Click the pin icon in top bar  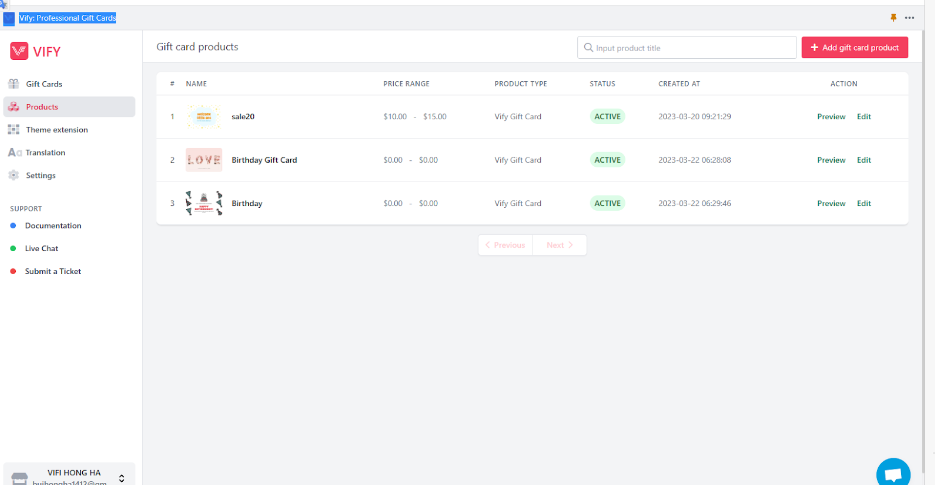pos(893,18)
